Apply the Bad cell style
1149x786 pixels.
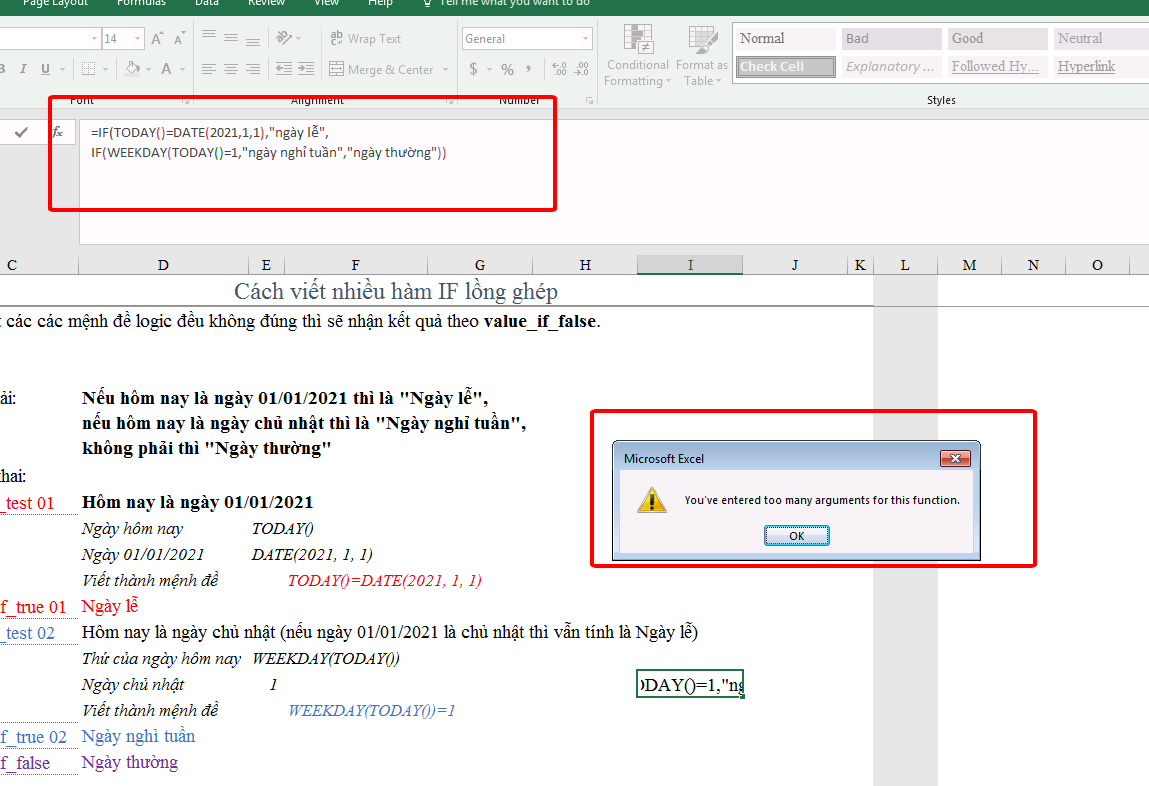point(891,38)
